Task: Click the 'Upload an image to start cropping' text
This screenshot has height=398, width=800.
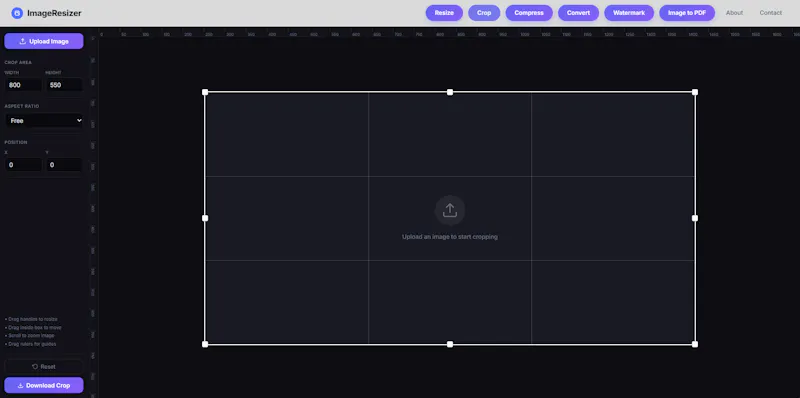Action: coord(449,237)
